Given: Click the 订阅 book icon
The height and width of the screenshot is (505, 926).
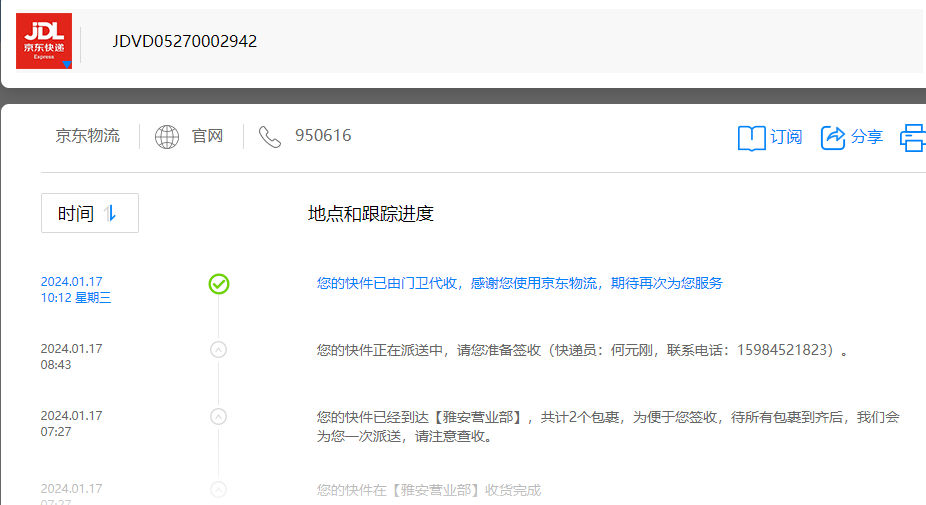Looking at the screenshot, I should (x=752, y=138).
